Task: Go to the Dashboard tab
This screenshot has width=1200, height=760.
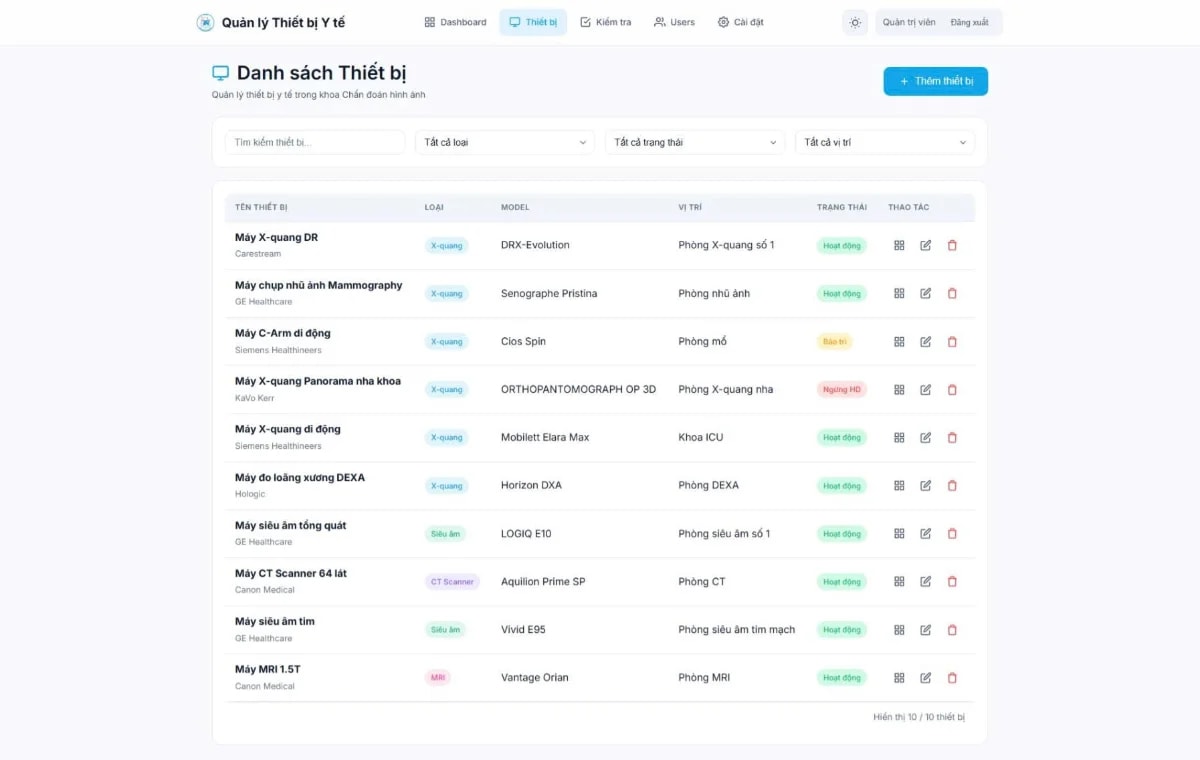Action: [455, 22]
